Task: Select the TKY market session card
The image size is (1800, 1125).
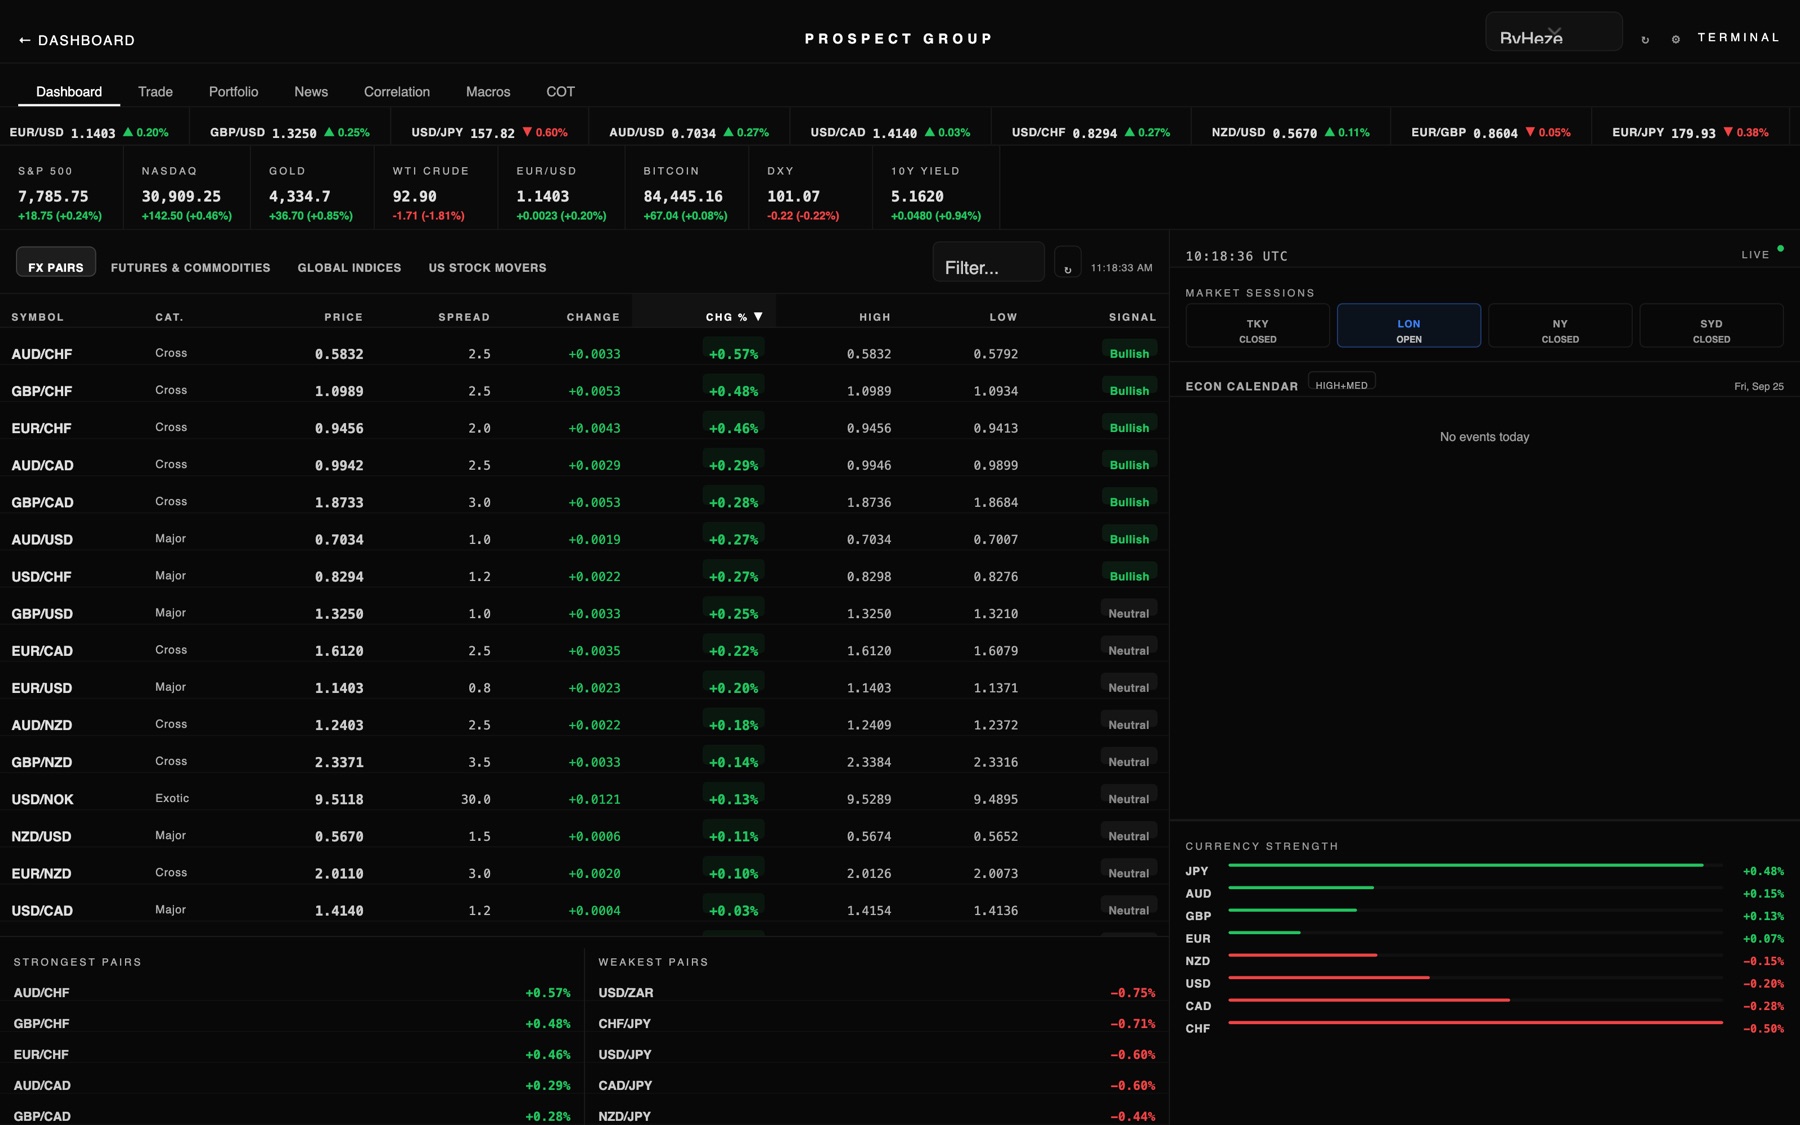Action: (x=1257, y=326)
